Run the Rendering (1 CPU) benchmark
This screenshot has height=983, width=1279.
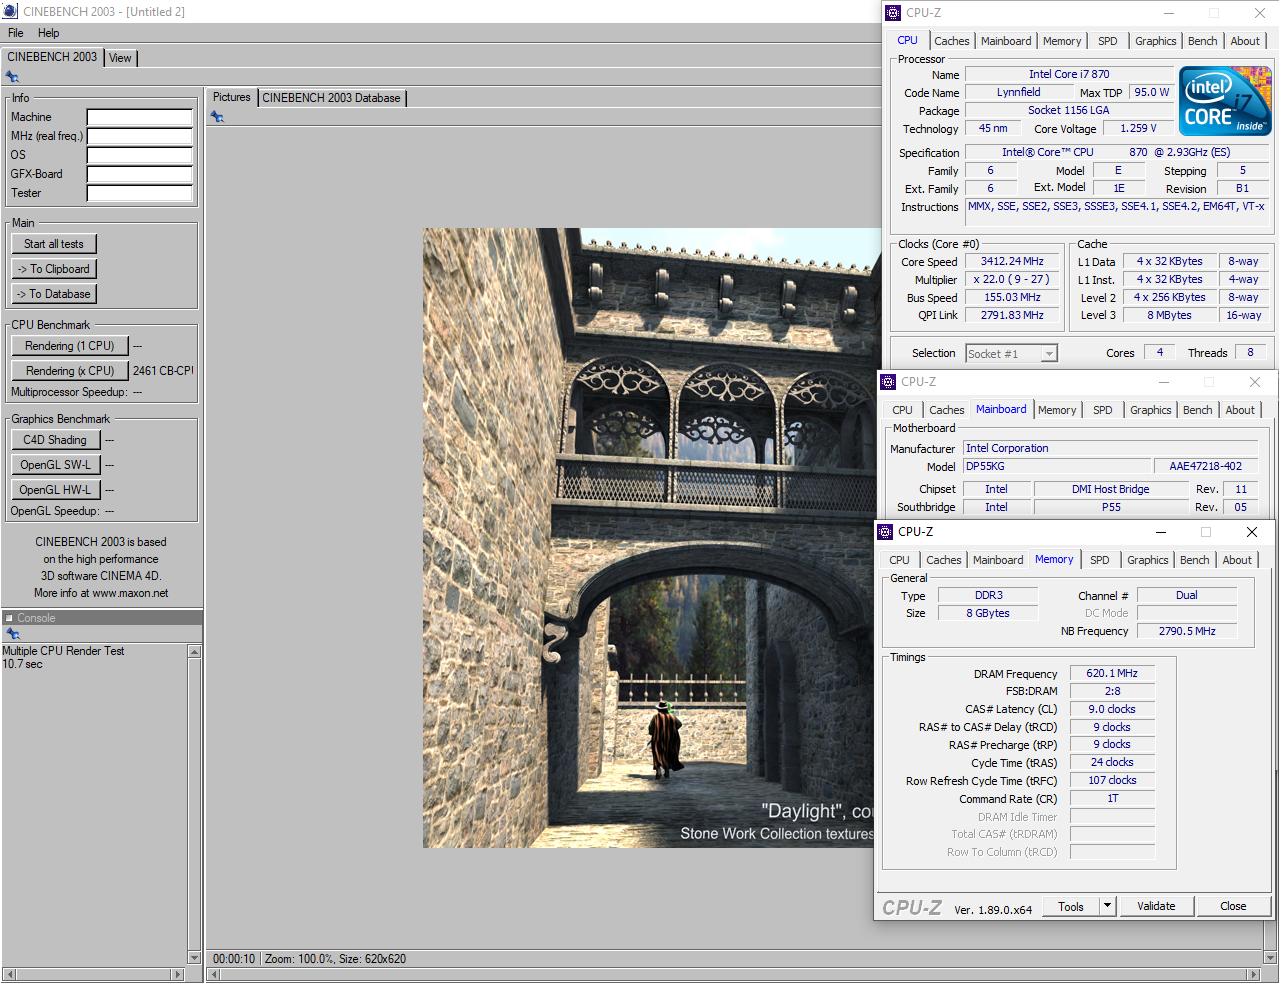click(x=70, y=346)
